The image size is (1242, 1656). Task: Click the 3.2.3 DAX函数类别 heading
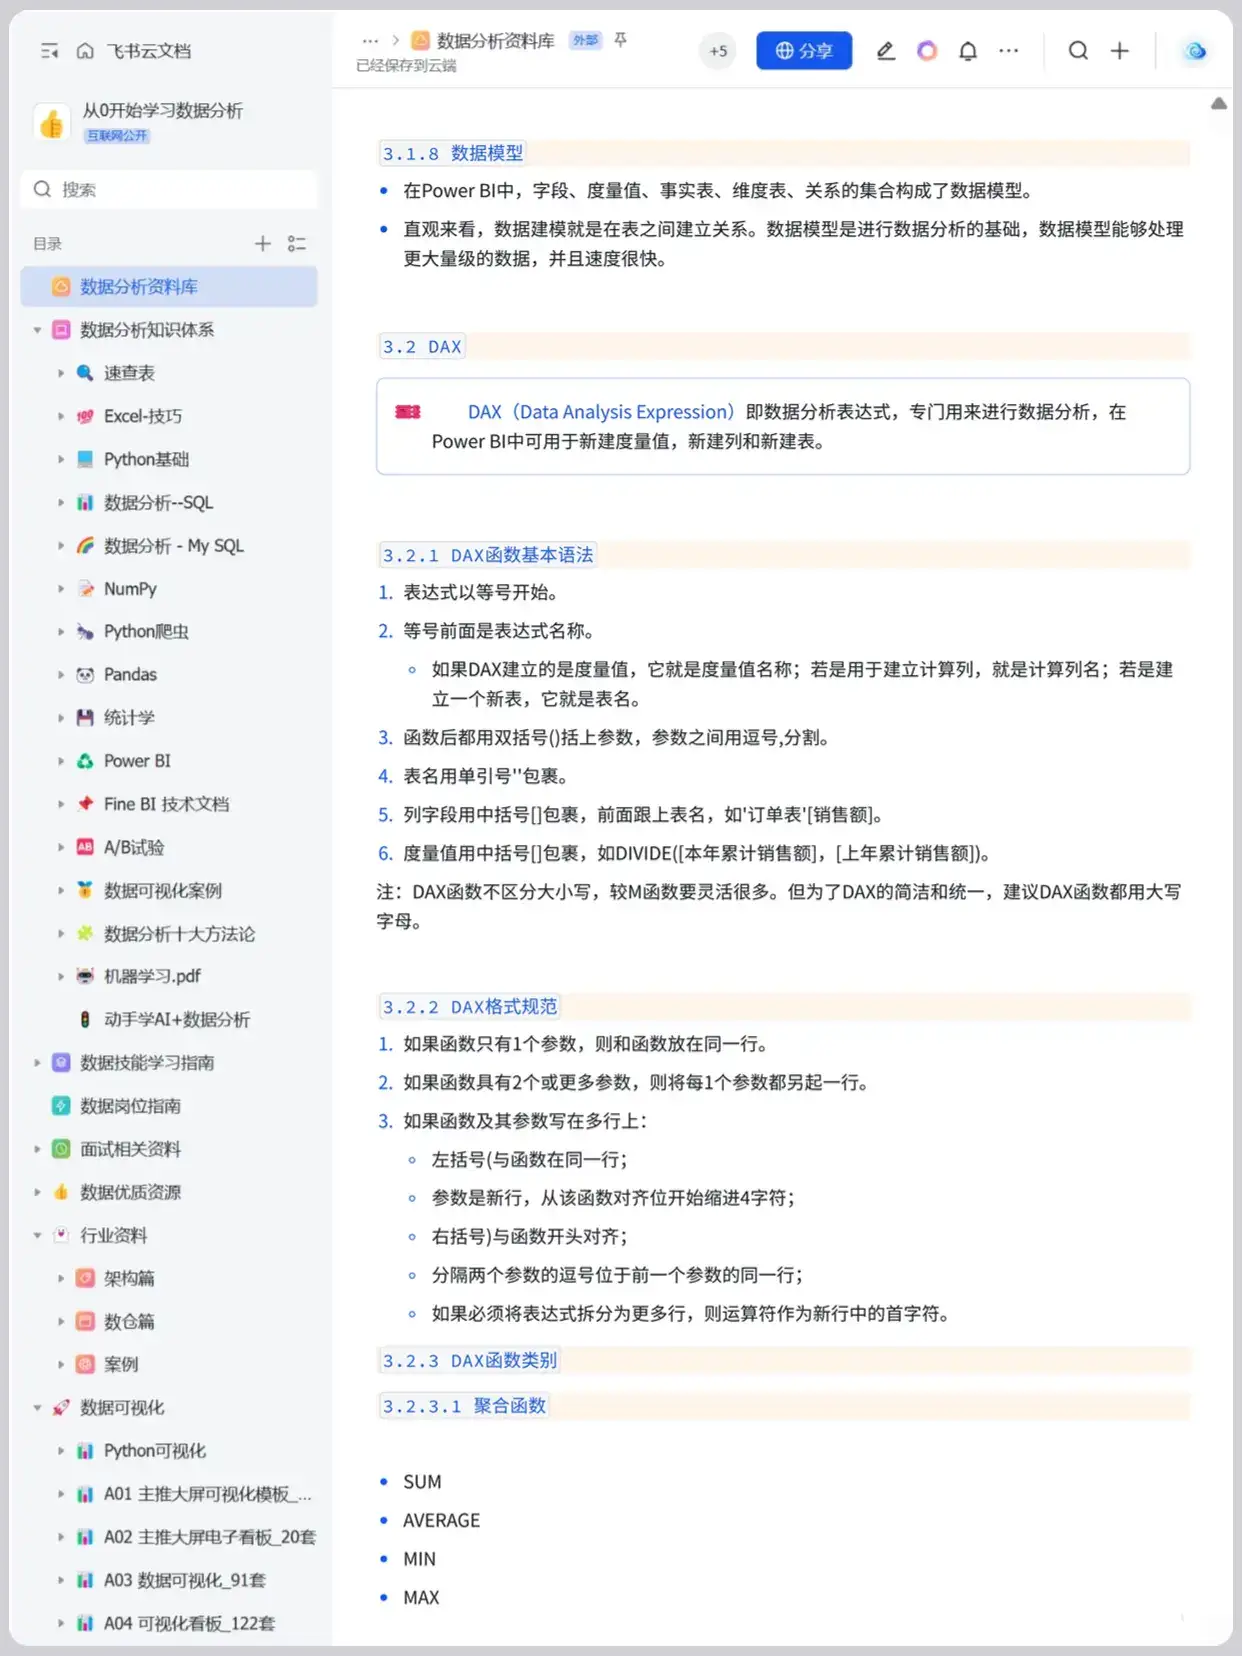pos(470,1360)
